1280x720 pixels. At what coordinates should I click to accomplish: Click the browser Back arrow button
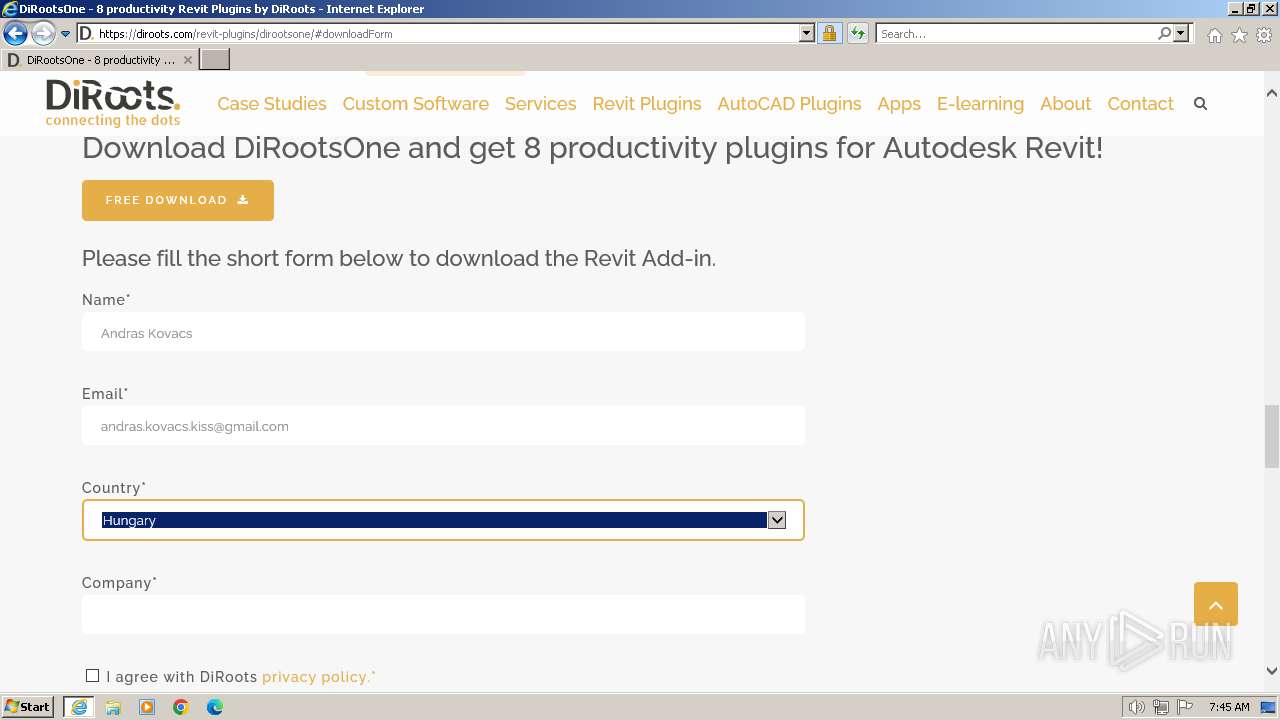[x=16, y=34]
